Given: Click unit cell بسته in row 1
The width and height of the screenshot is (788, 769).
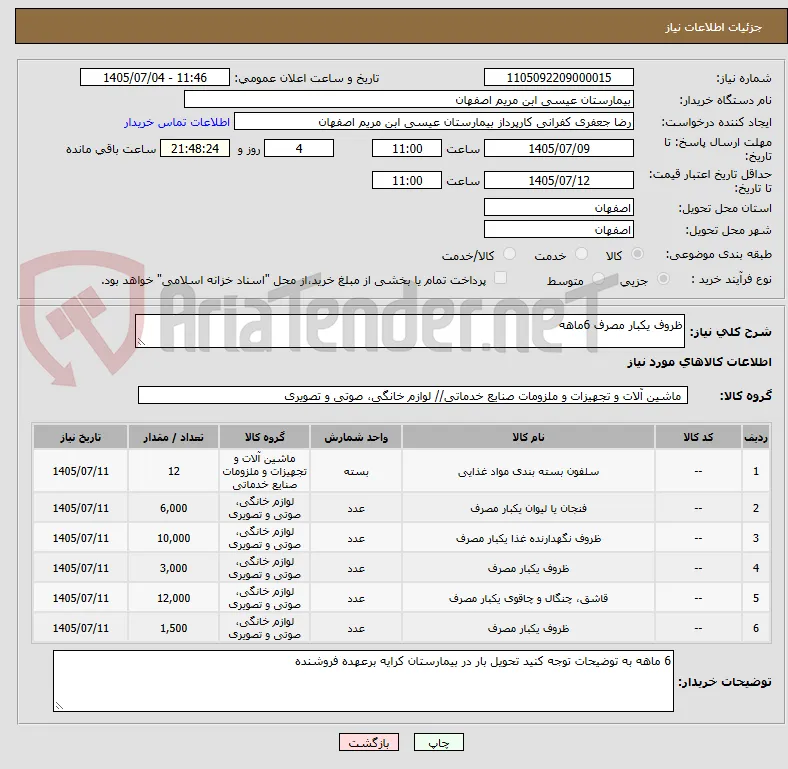Looking at the screenshot, I should [x=356, y=471].
